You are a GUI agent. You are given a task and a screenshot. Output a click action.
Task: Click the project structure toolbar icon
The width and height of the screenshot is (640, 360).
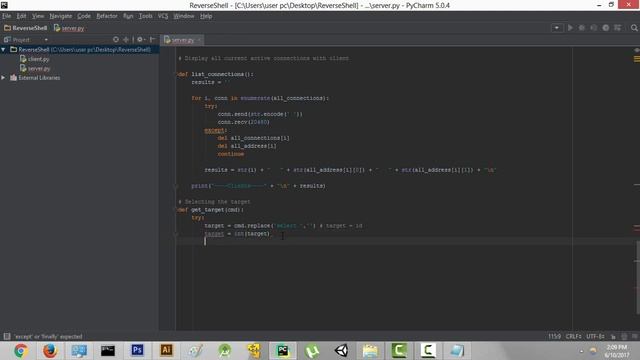(618, 28)
